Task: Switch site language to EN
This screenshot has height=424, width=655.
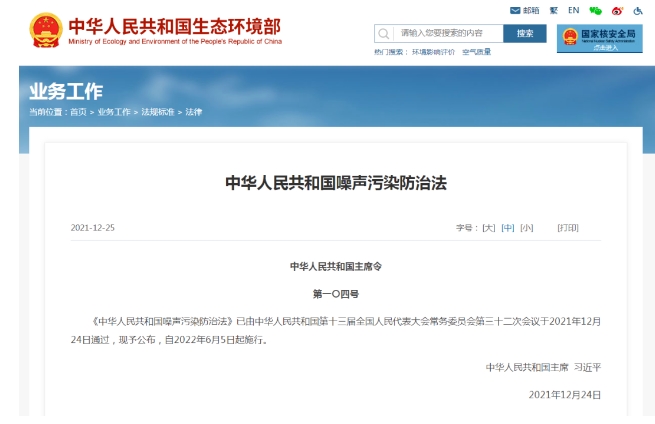Action: (574, 10)
